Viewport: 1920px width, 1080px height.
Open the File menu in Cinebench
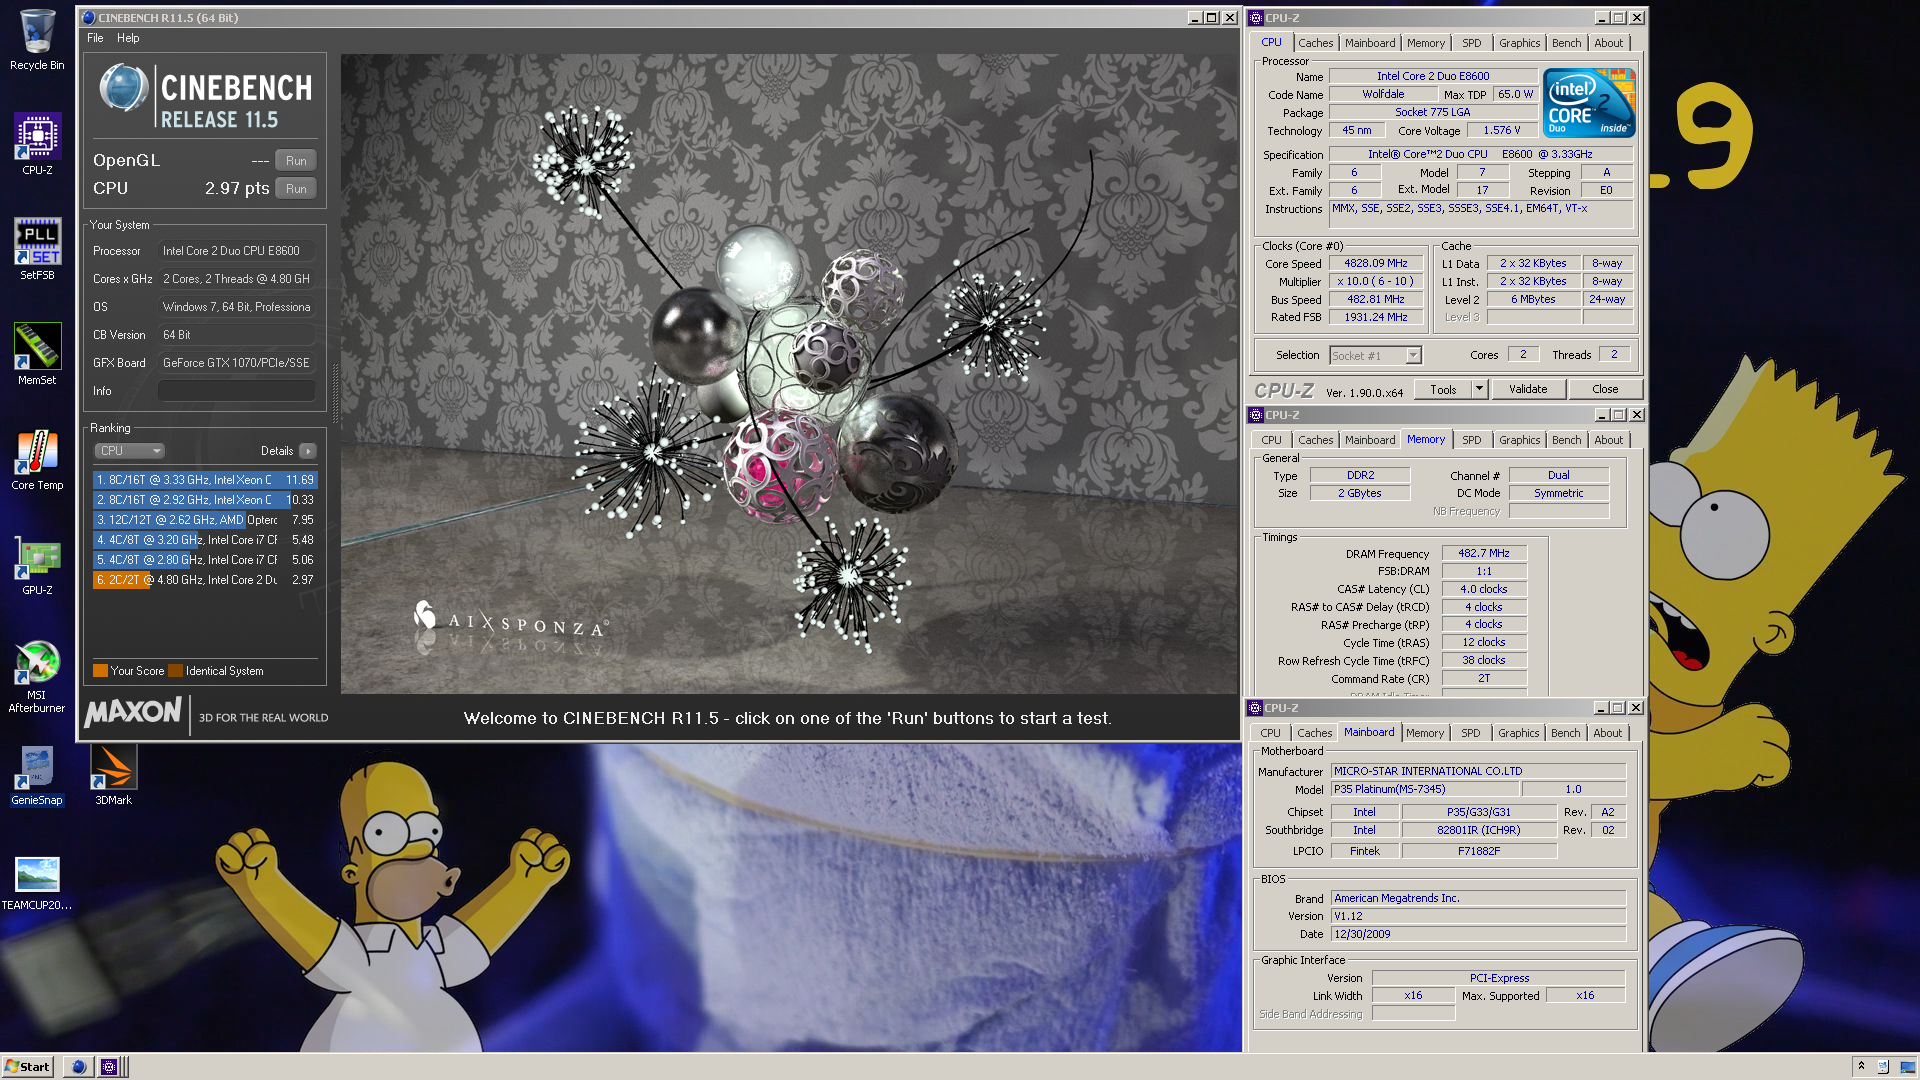[95, 38]
